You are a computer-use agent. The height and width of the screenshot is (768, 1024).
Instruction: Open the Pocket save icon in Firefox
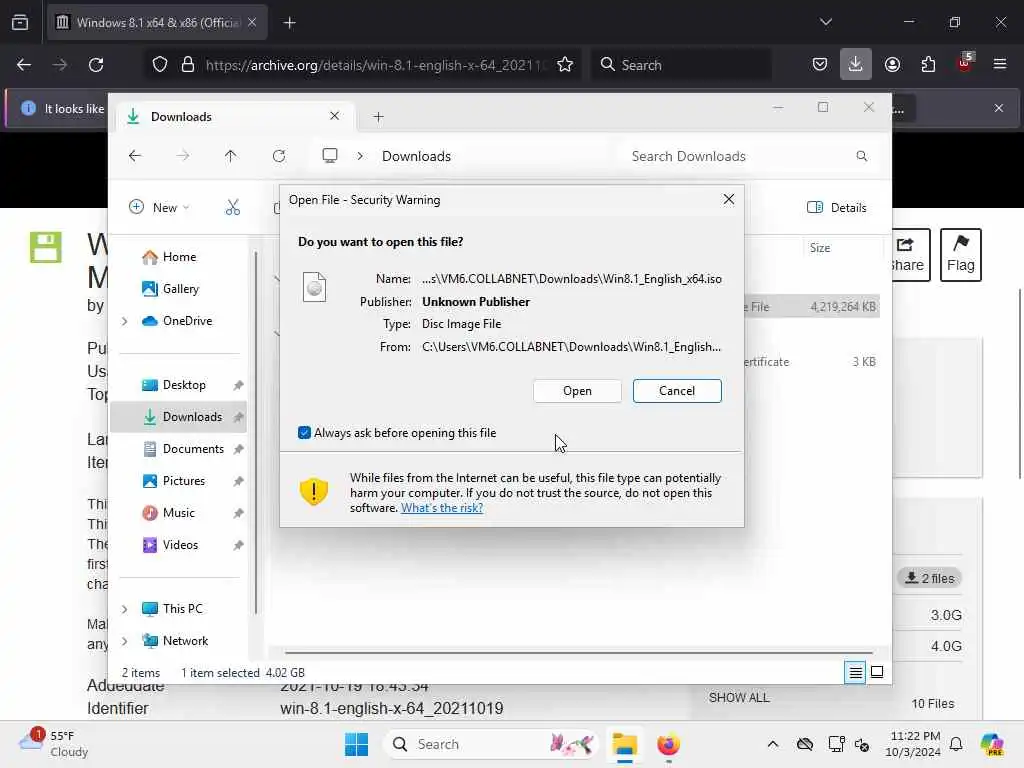[820, 64]
